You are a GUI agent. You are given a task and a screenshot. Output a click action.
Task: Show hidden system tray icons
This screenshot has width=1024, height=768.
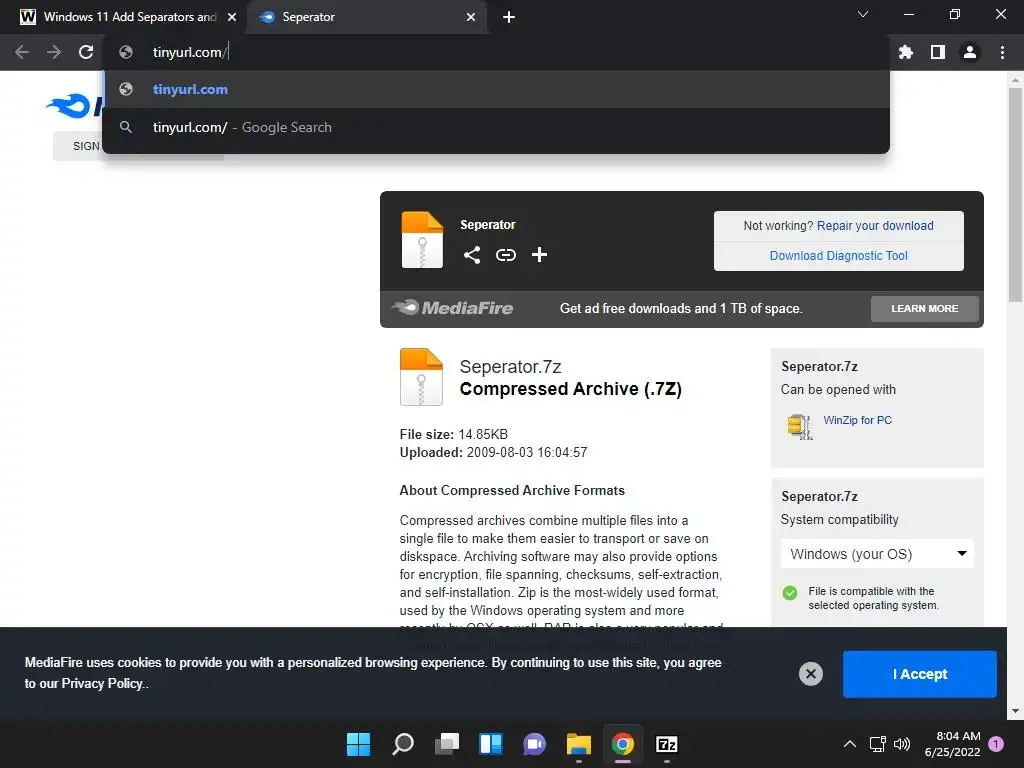[850, 744]
